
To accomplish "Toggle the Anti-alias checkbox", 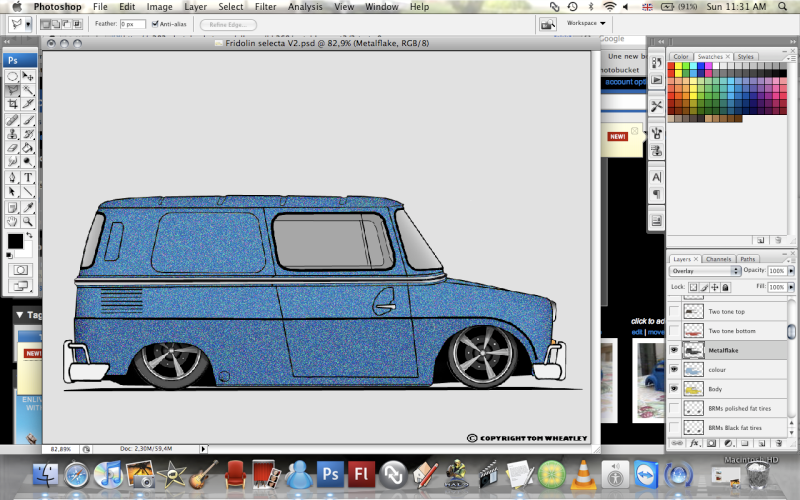I will [155, 24].
